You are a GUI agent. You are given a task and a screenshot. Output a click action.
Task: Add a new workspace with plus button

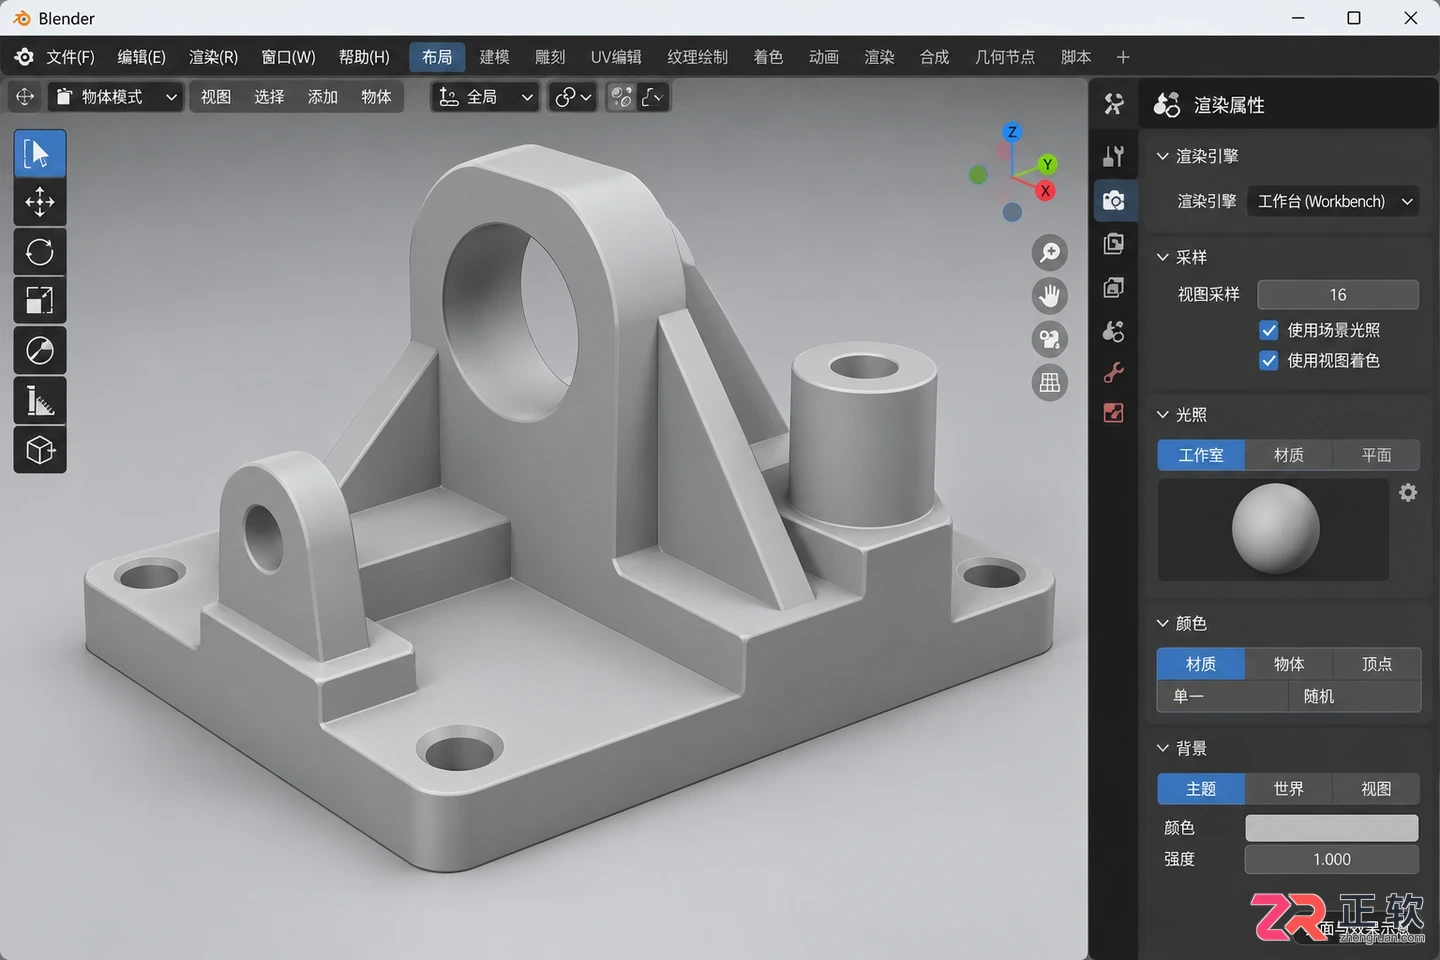click(1123, 57)
